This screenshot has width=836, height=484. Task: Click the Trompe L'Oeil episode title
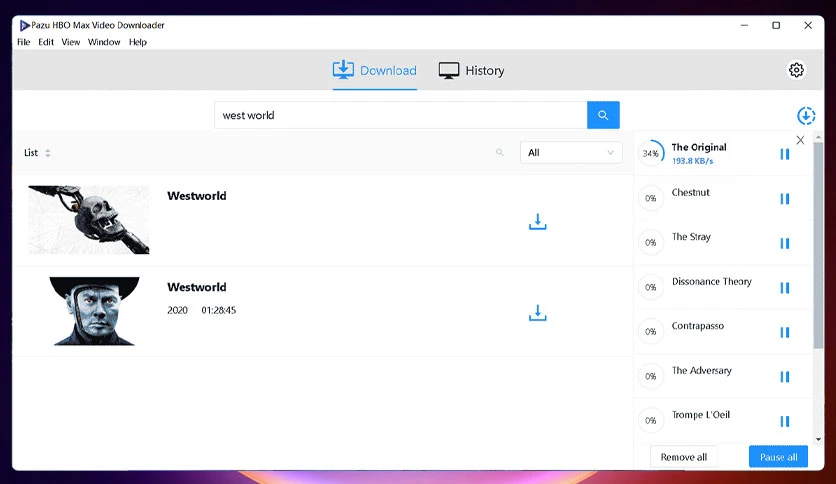(x=701, y=415)
